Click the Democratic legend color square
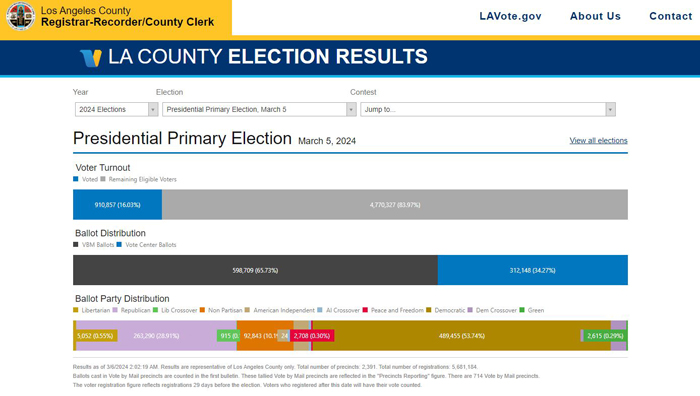This screenshot has height=396, width=700. click(x=429, y=310)
